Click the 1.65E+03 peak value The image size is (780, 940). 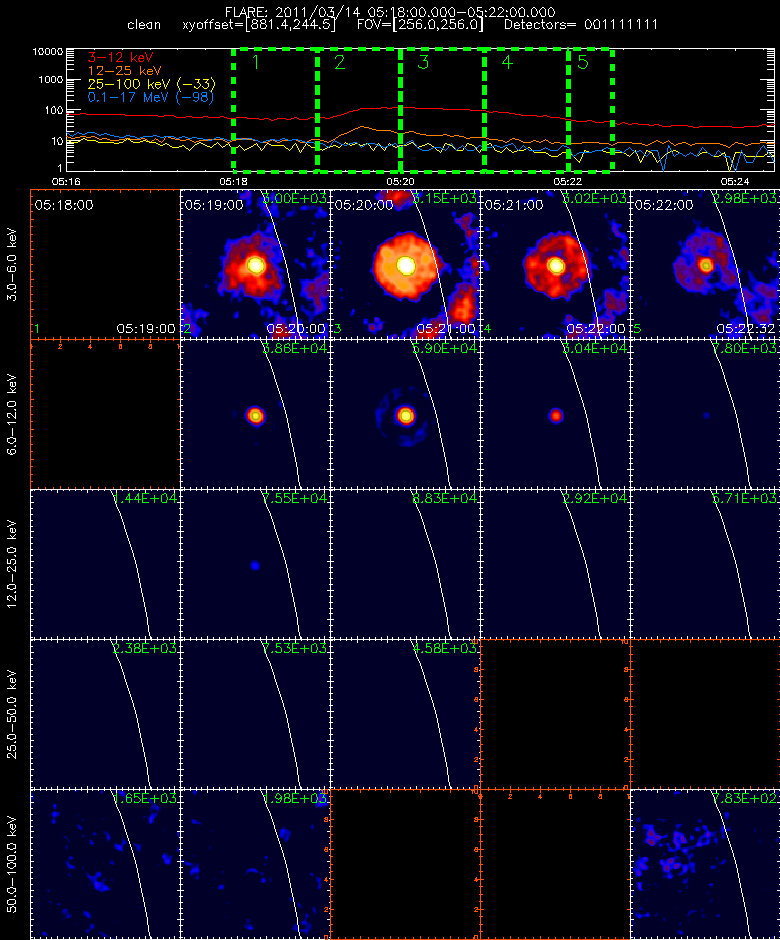point(146,798)
